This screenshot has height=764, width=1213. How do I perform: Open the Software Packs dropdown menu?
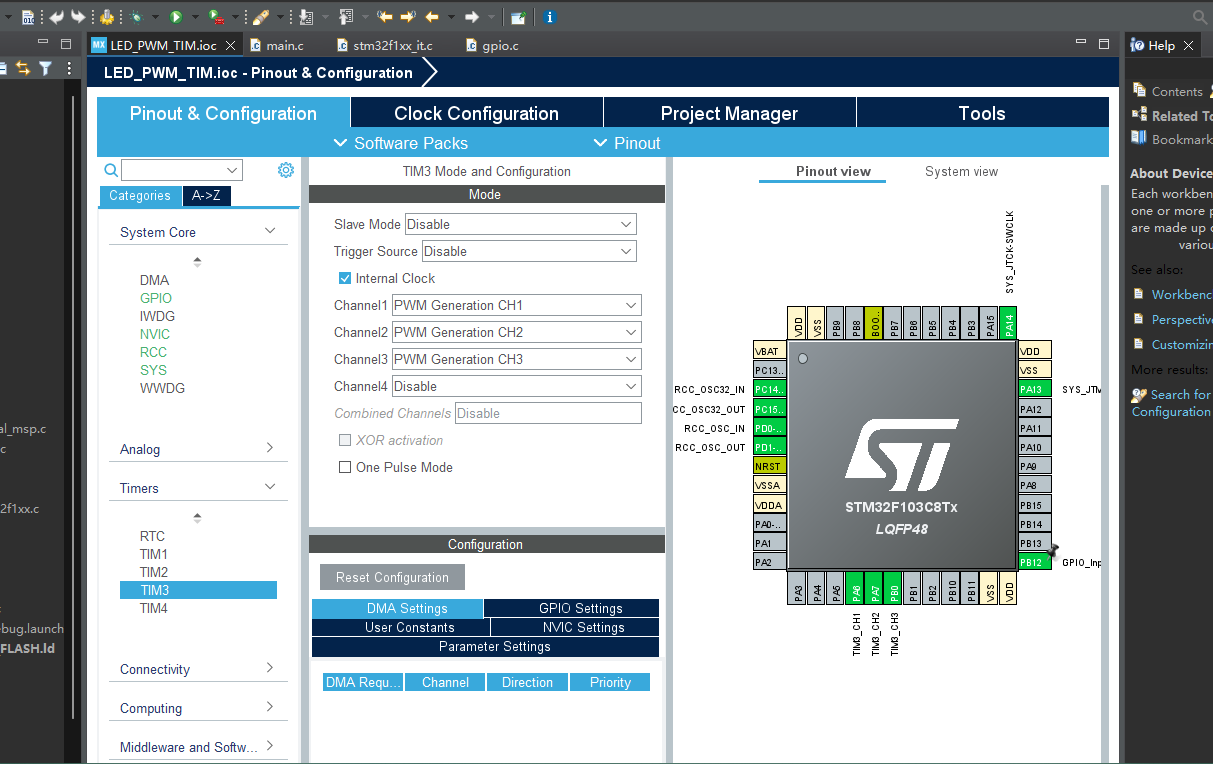400,143
